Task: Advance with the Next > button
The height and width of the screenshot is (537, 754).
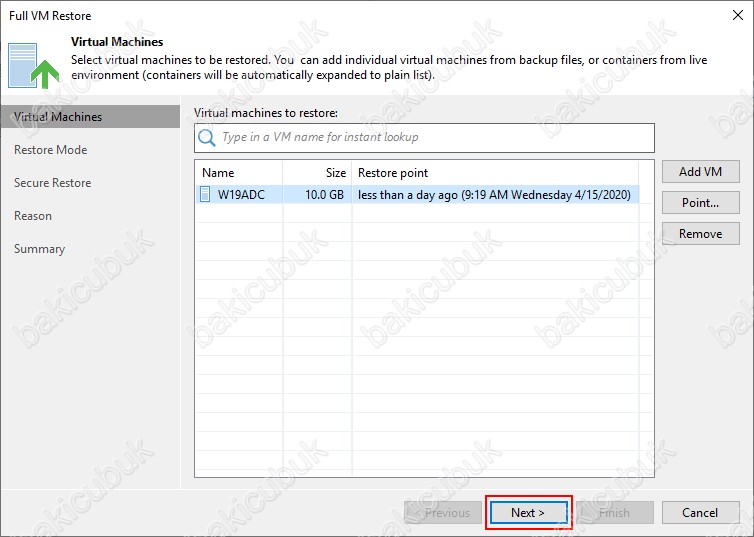Action: (528, 513)
